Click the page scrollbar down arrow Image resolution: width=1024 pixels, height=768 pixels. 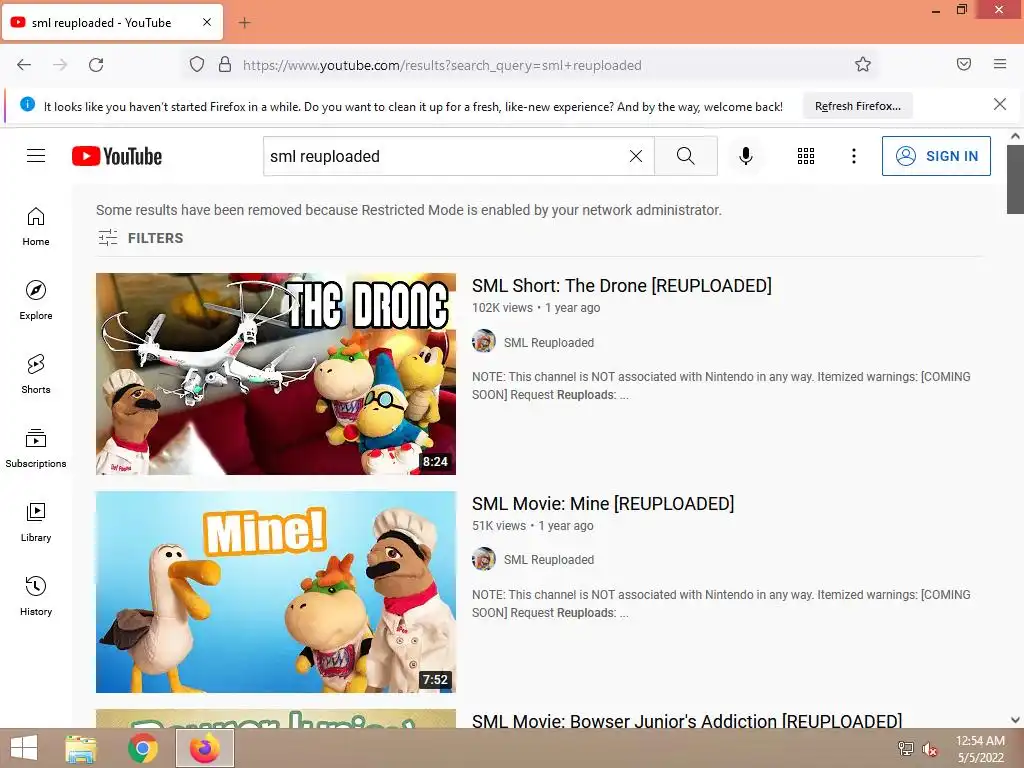(x=1015, y=720)
